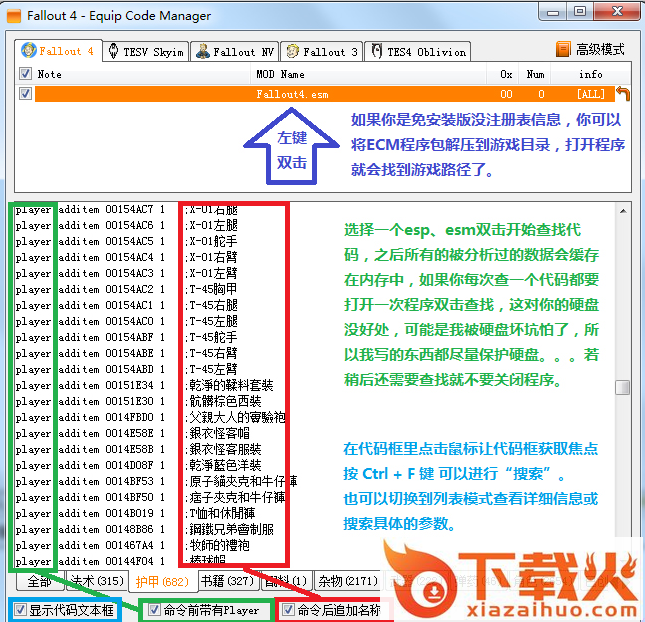The image size is (645, 622).
Task: Click the 0x column header
Action: point(506,74)
